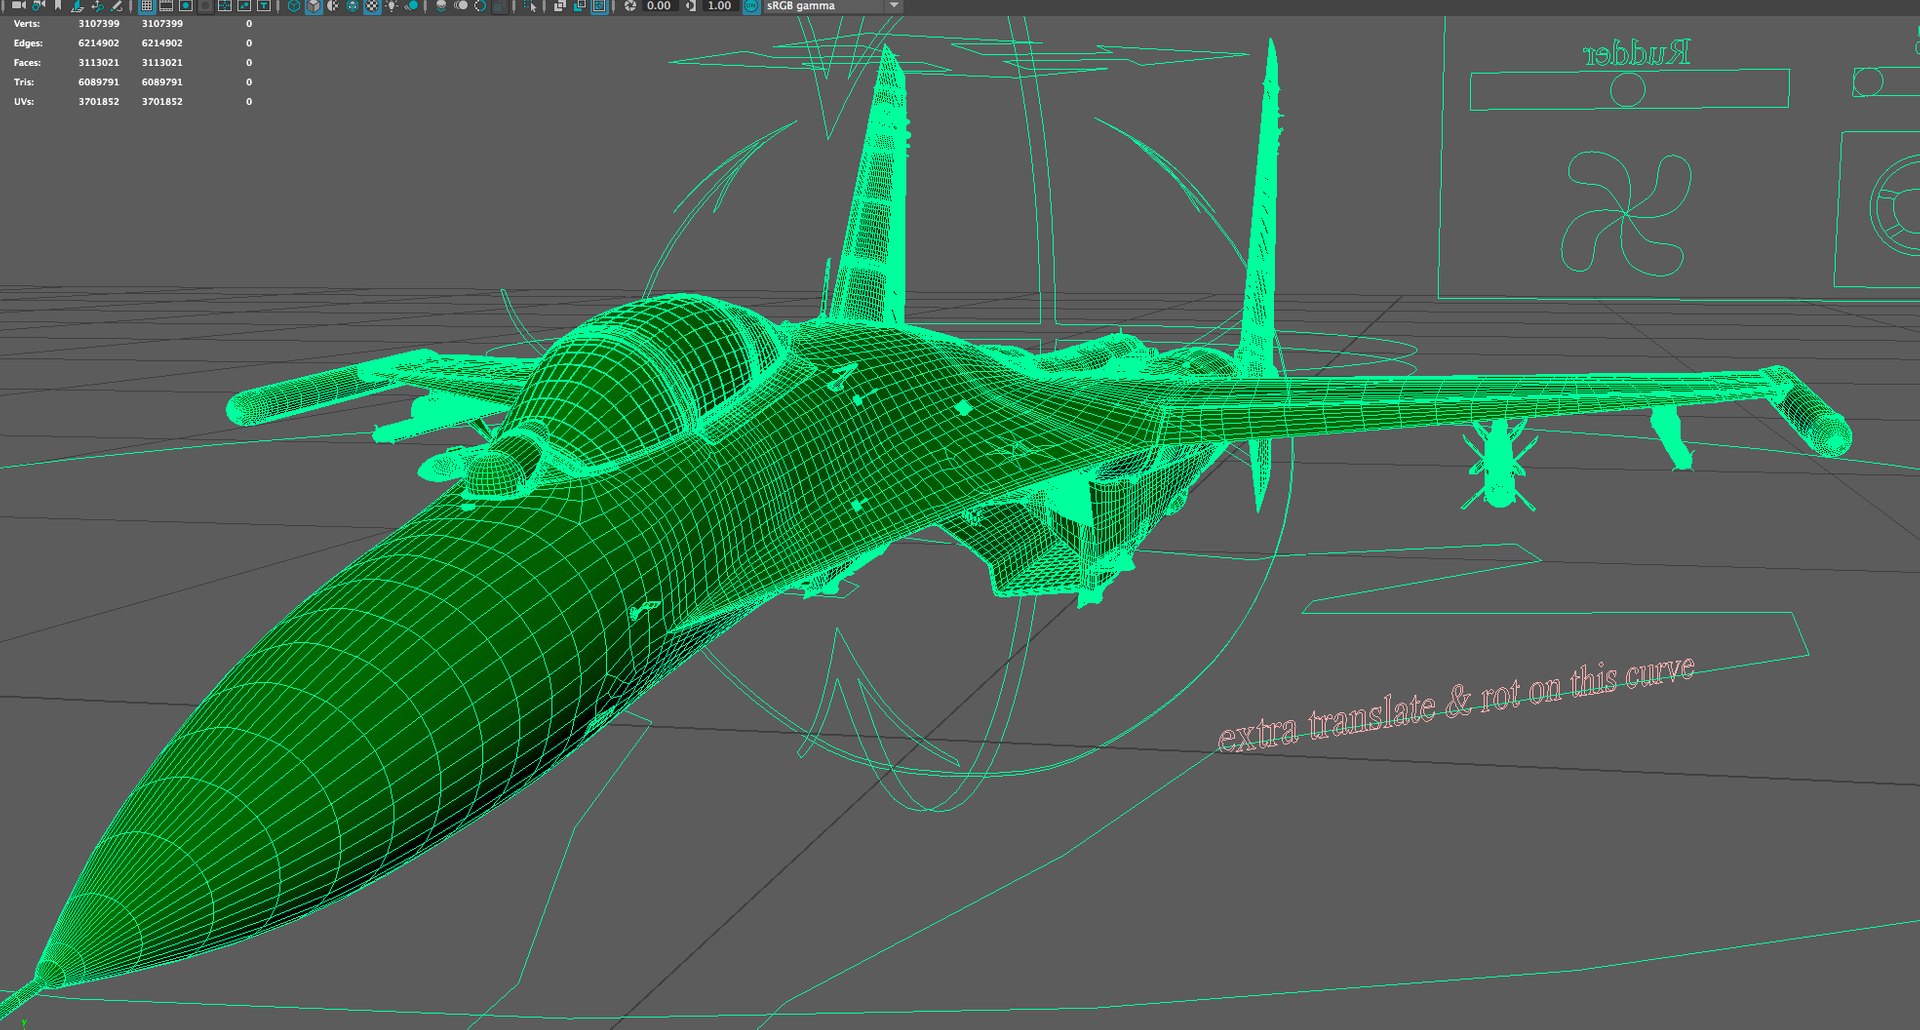Select the propeller-shaped control curve

1626,212
